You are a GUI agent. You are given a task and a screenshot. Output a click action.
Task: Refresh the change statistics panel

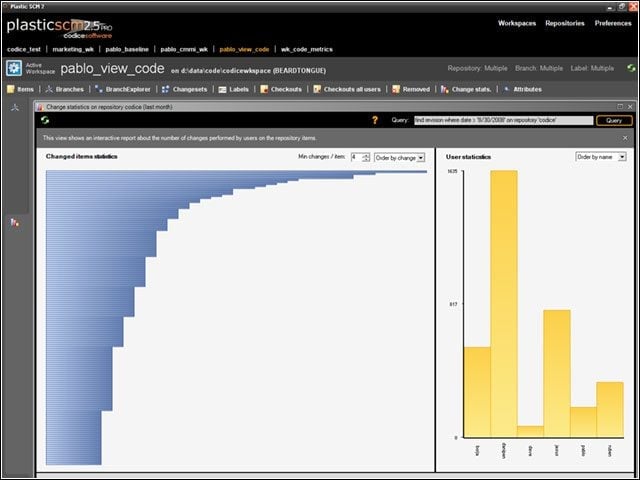coord(45,120)
